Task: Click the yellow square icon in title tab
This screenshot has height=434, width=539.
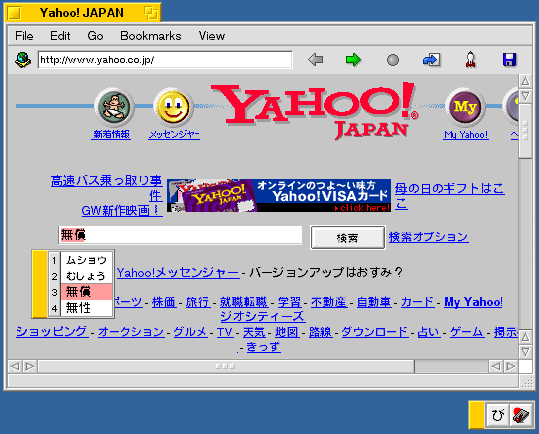Action: (x=14, y=13)
